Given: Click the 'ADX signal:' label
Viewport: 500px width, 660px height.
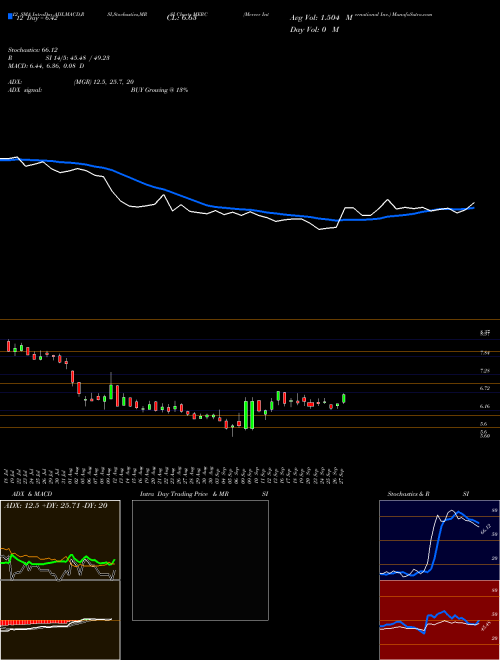Looking at the screenshot, I should tap(25, 90).
